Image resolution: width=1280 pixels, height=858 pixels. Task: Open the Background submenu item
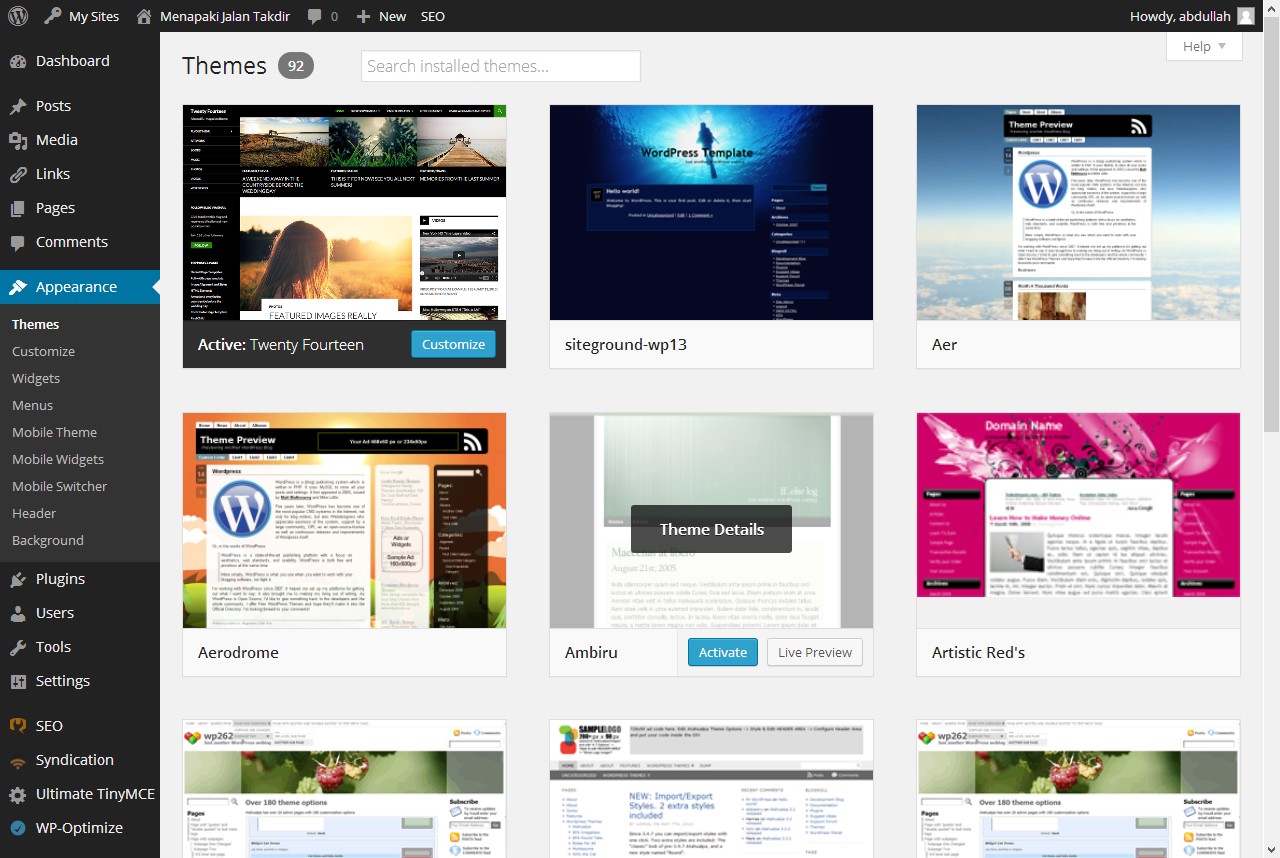(47, 540)
